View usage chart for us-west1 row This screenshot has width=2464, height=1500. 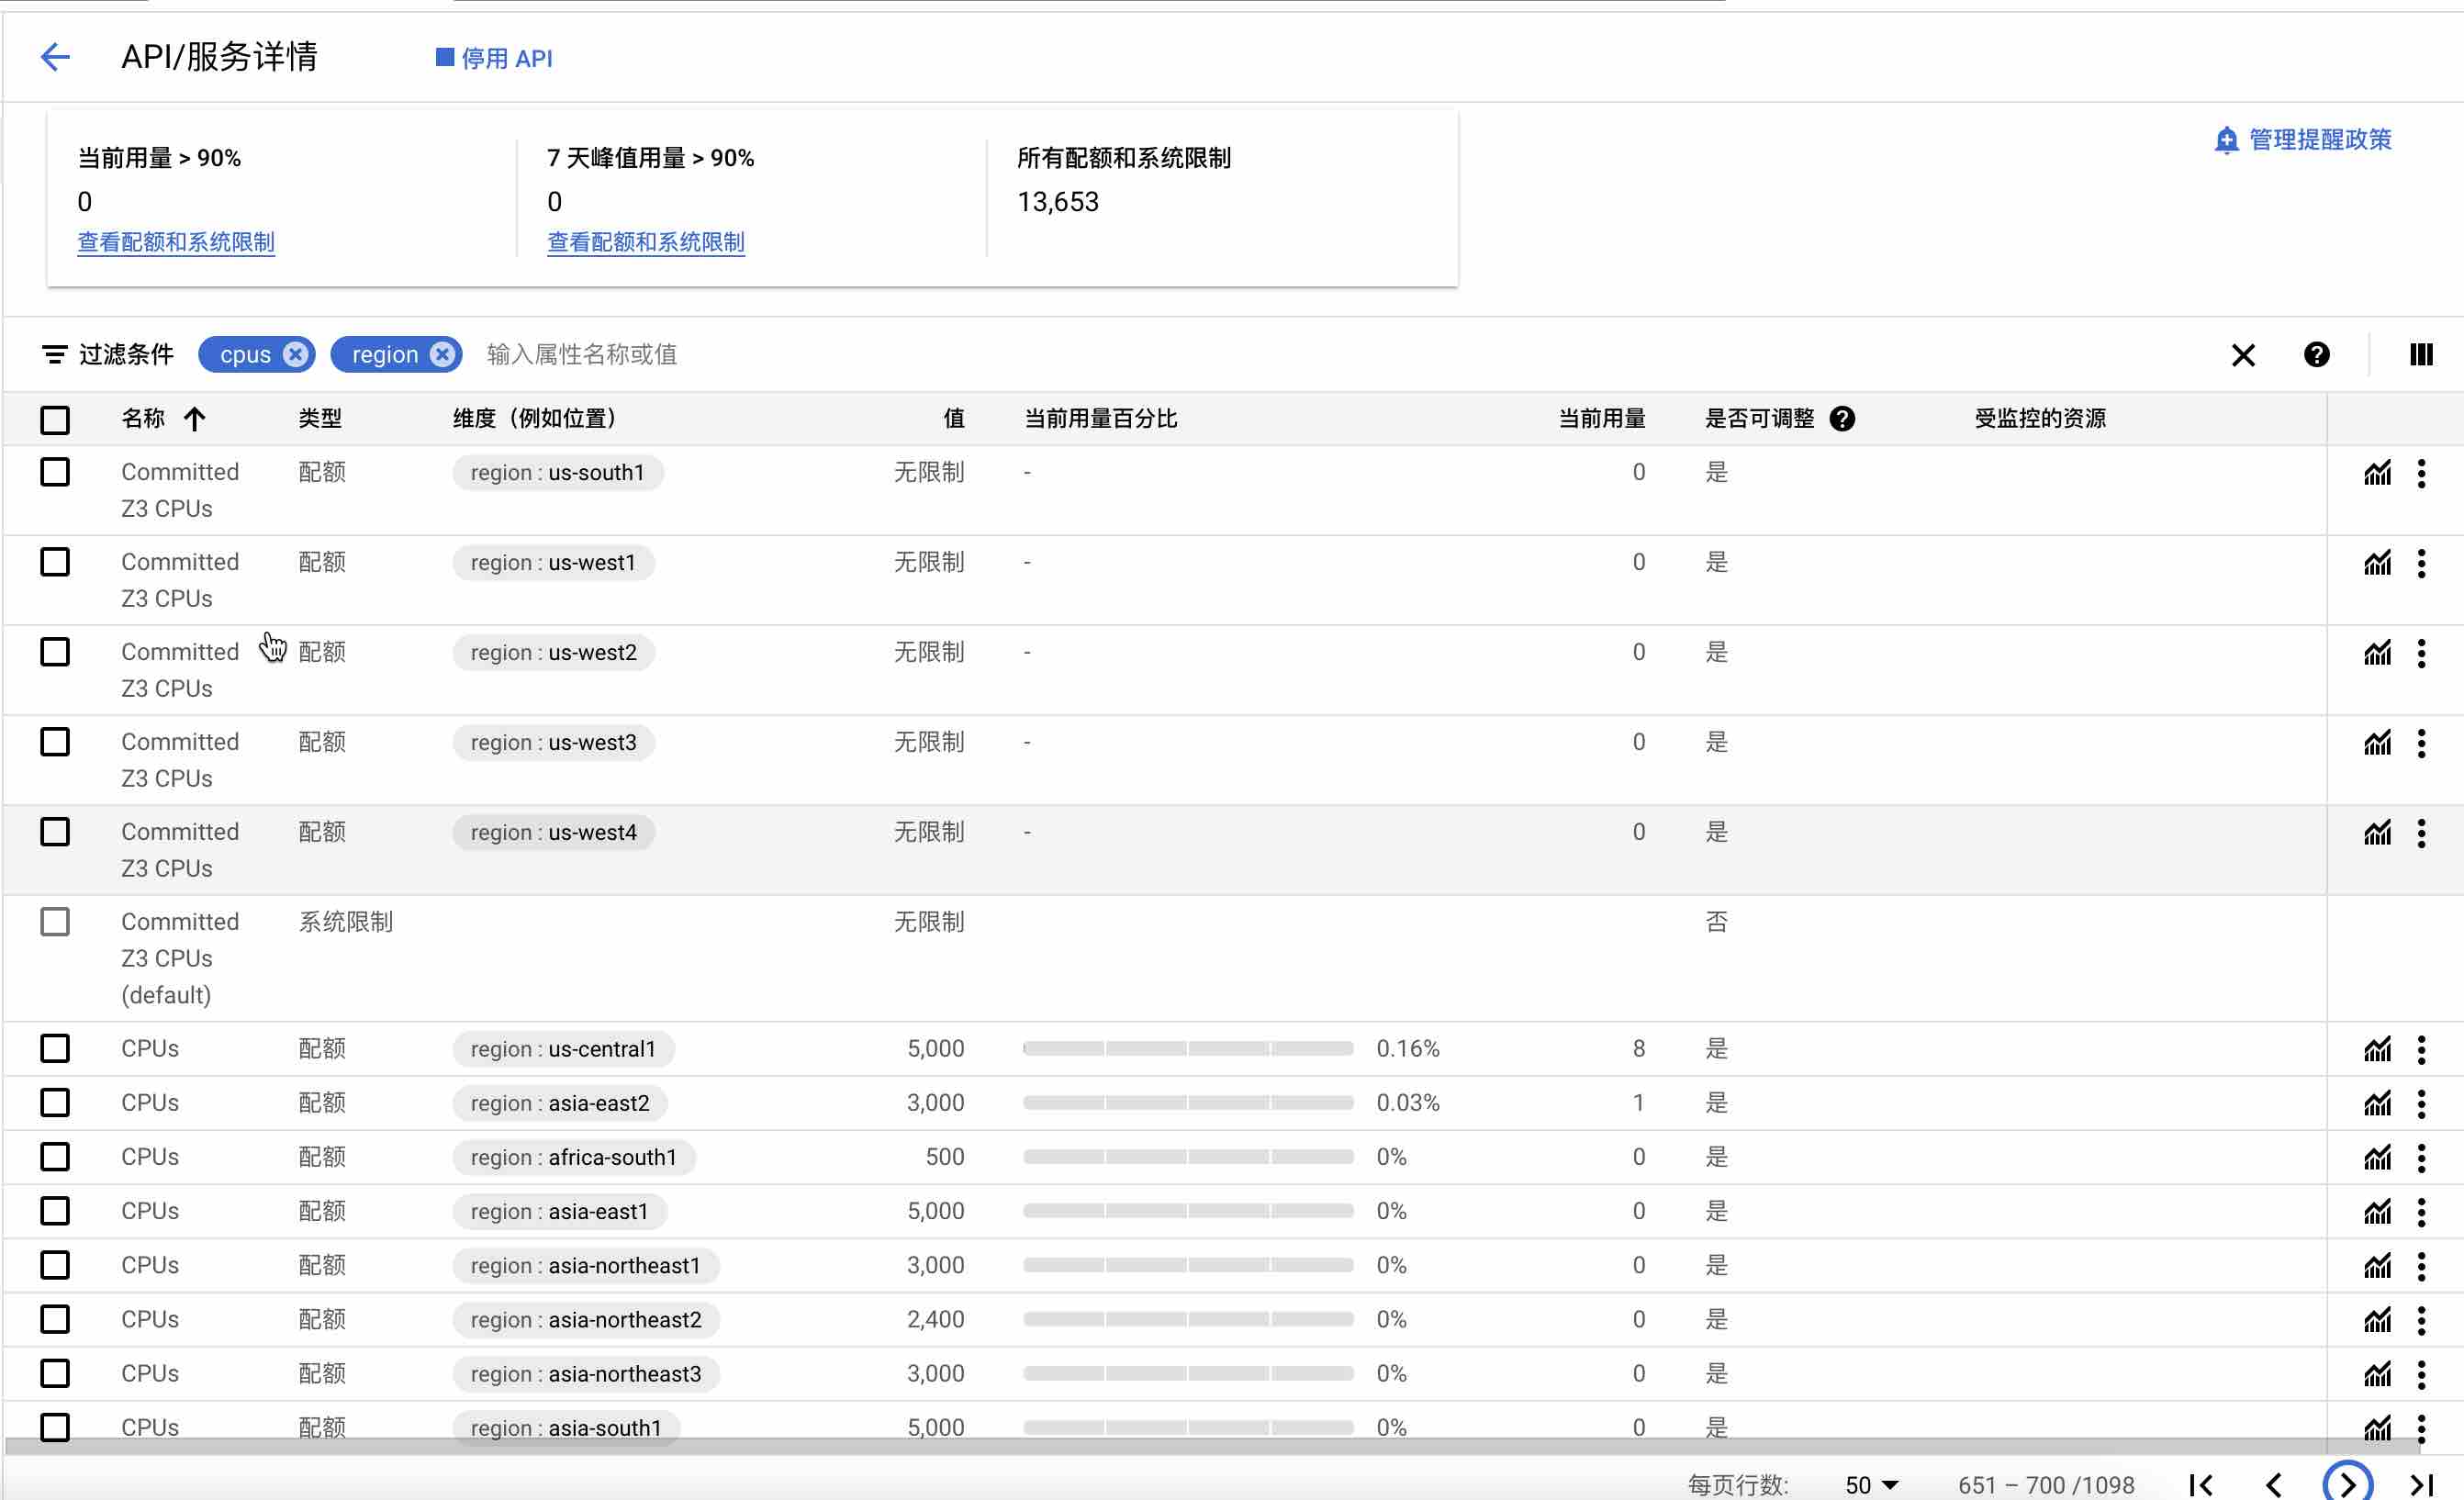coord(2377,562)
